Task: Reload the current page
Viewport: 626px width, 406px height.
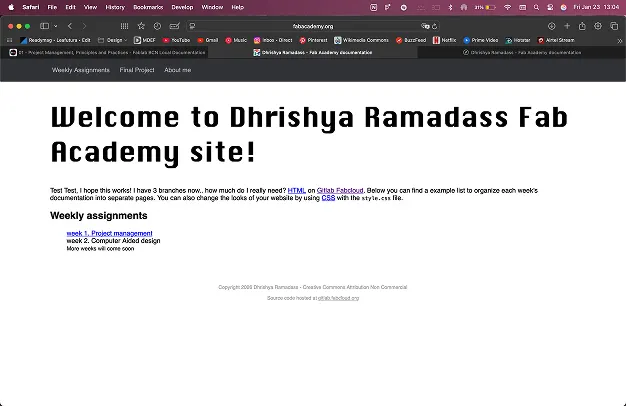Action: (434, 26)
